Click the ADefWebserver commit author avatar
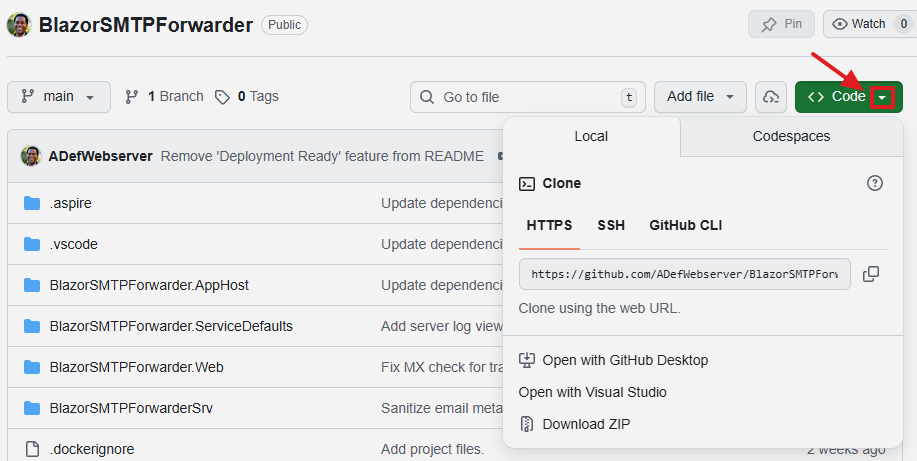This screenshot has width=917, height=461. pyautogui.click(x=31, y=156)
